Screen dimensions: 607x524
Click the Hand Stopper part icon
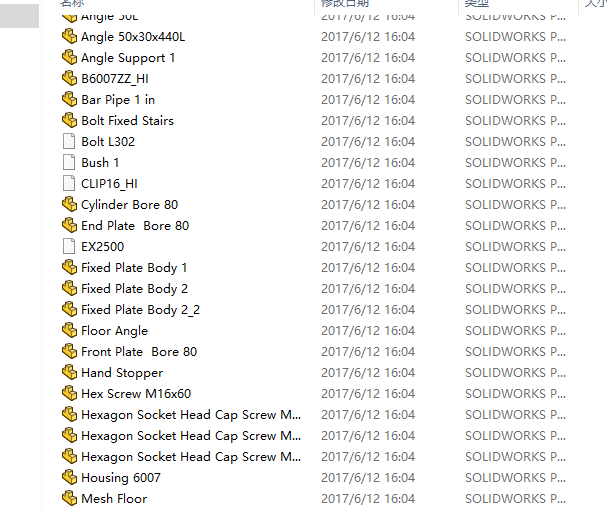click(70, 372)
